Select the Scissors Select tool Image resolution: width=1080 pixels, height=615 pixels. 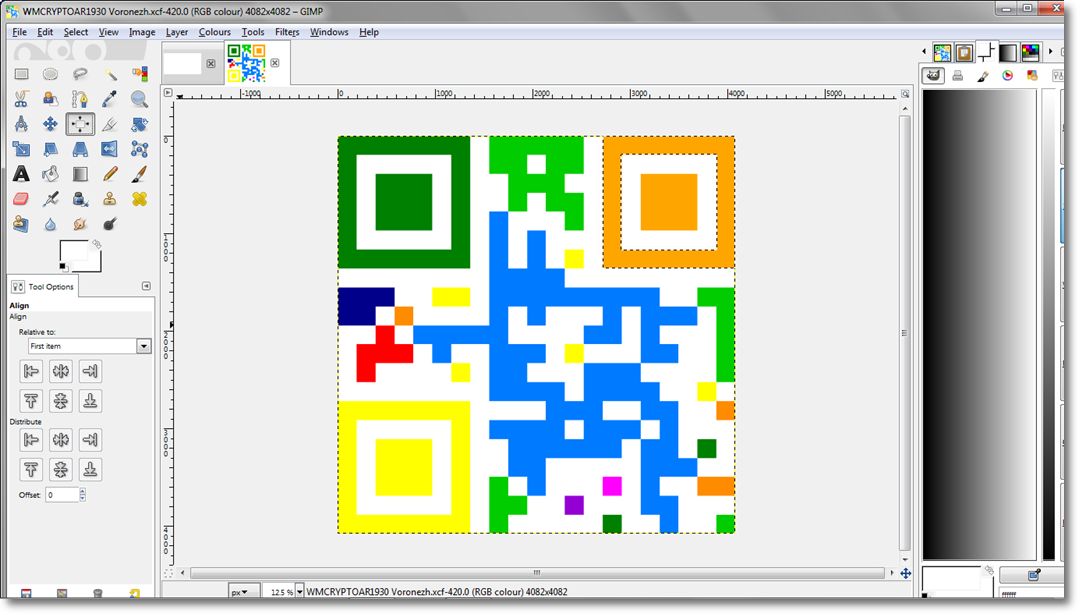tap(21, 99)
